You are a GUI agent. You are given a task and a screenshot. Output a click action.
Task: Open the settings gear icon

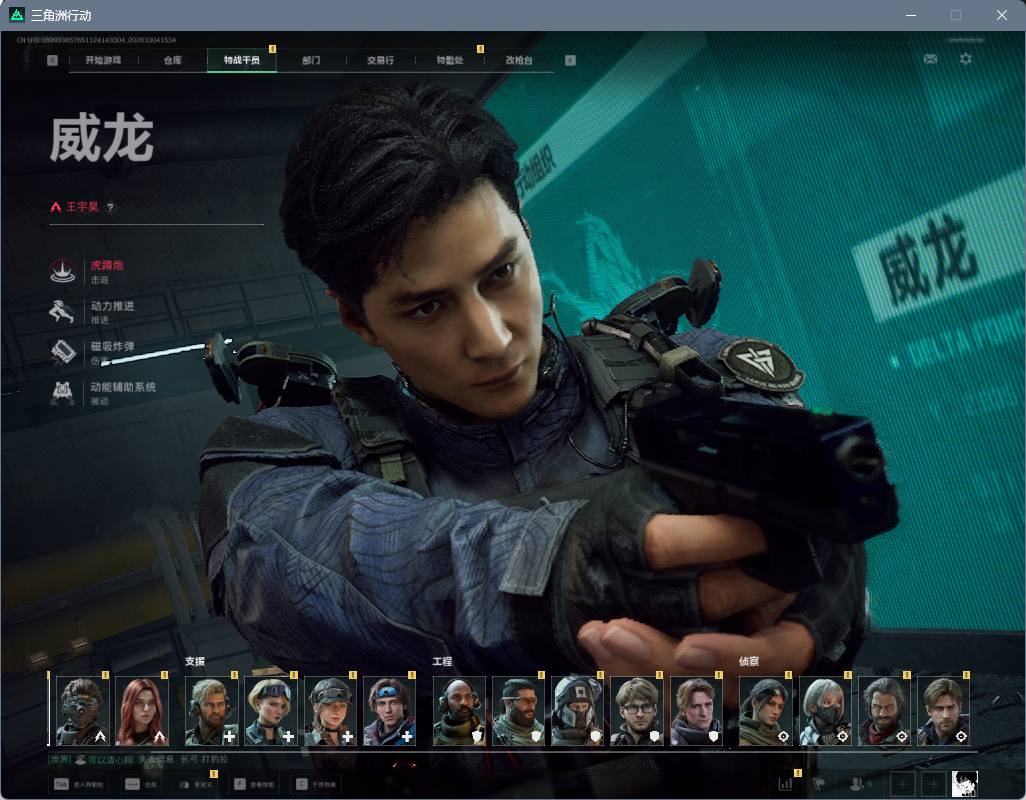click(x=966, y=59)
